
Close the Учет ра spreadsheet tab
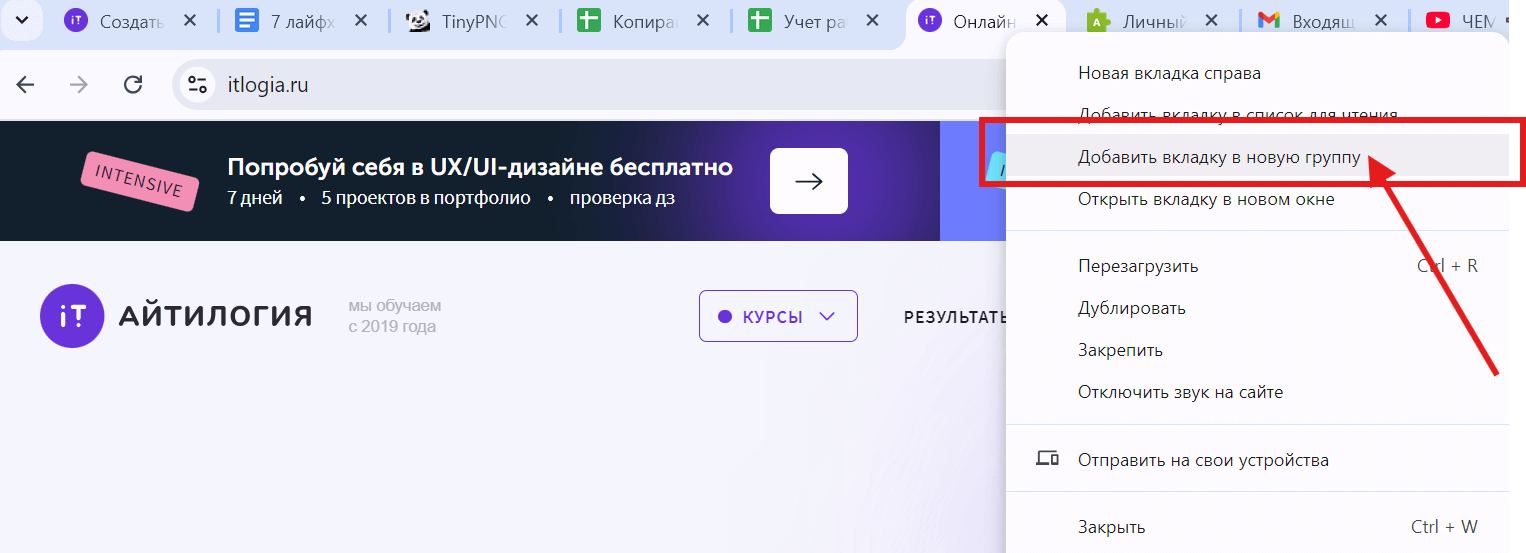[874, 21]
